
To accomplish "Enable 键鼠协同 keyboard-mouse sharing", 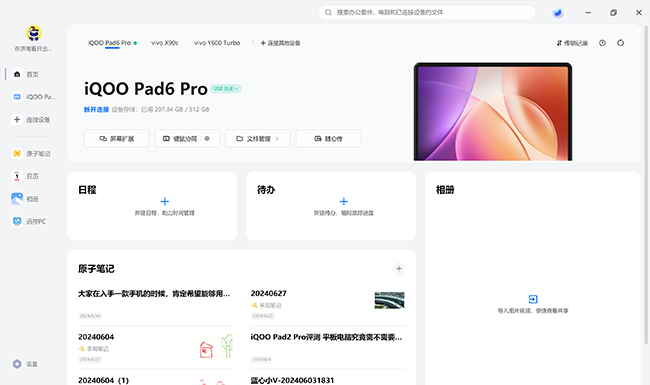I will pyautogui.click(x=187, y=138).
